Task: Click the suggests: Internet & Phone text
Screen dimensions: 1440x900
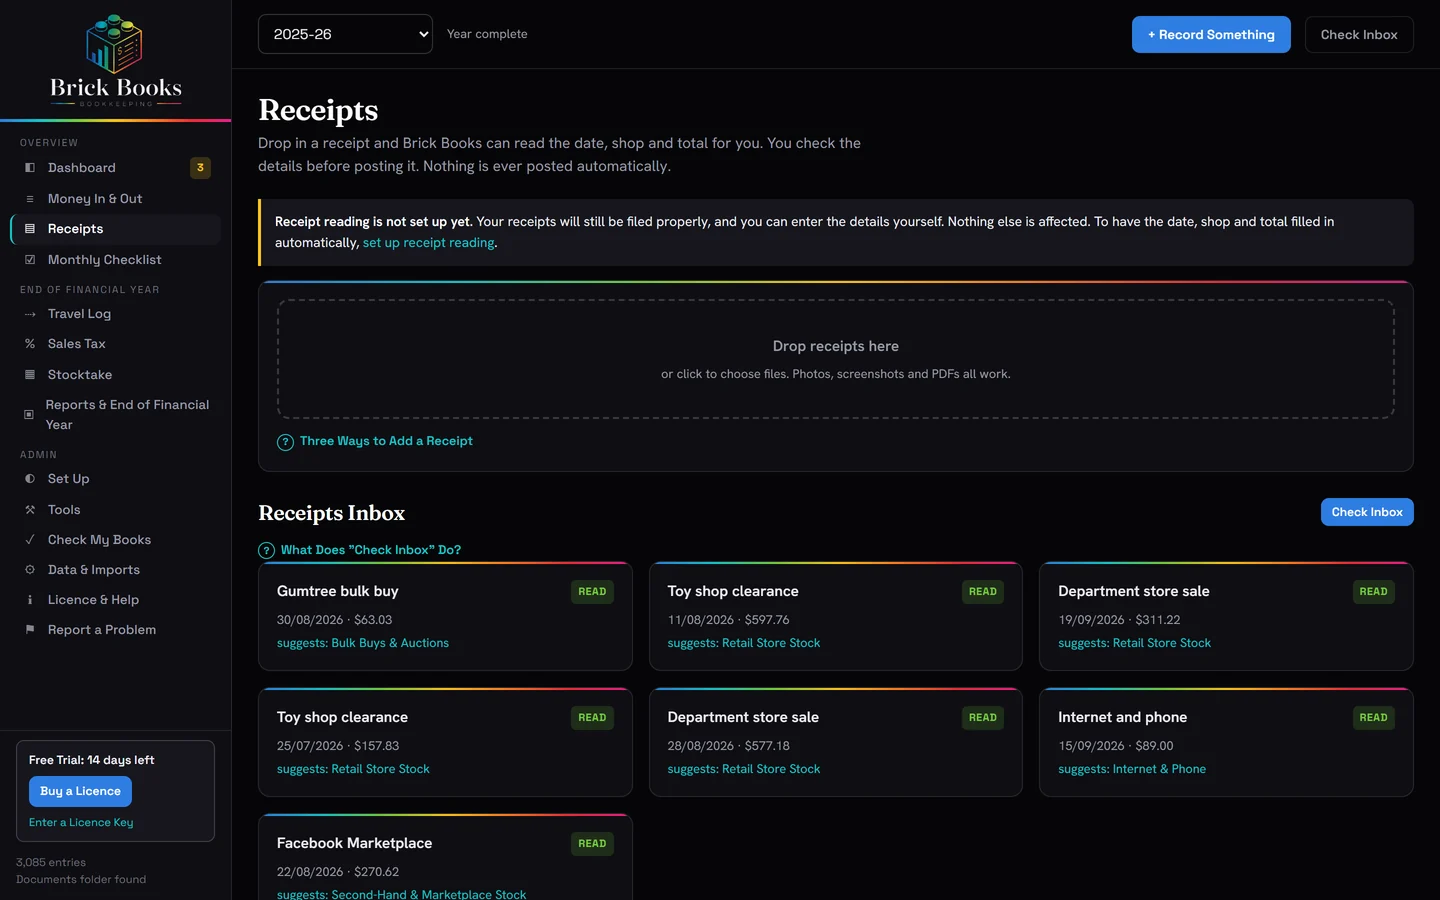Action: 1132,769
